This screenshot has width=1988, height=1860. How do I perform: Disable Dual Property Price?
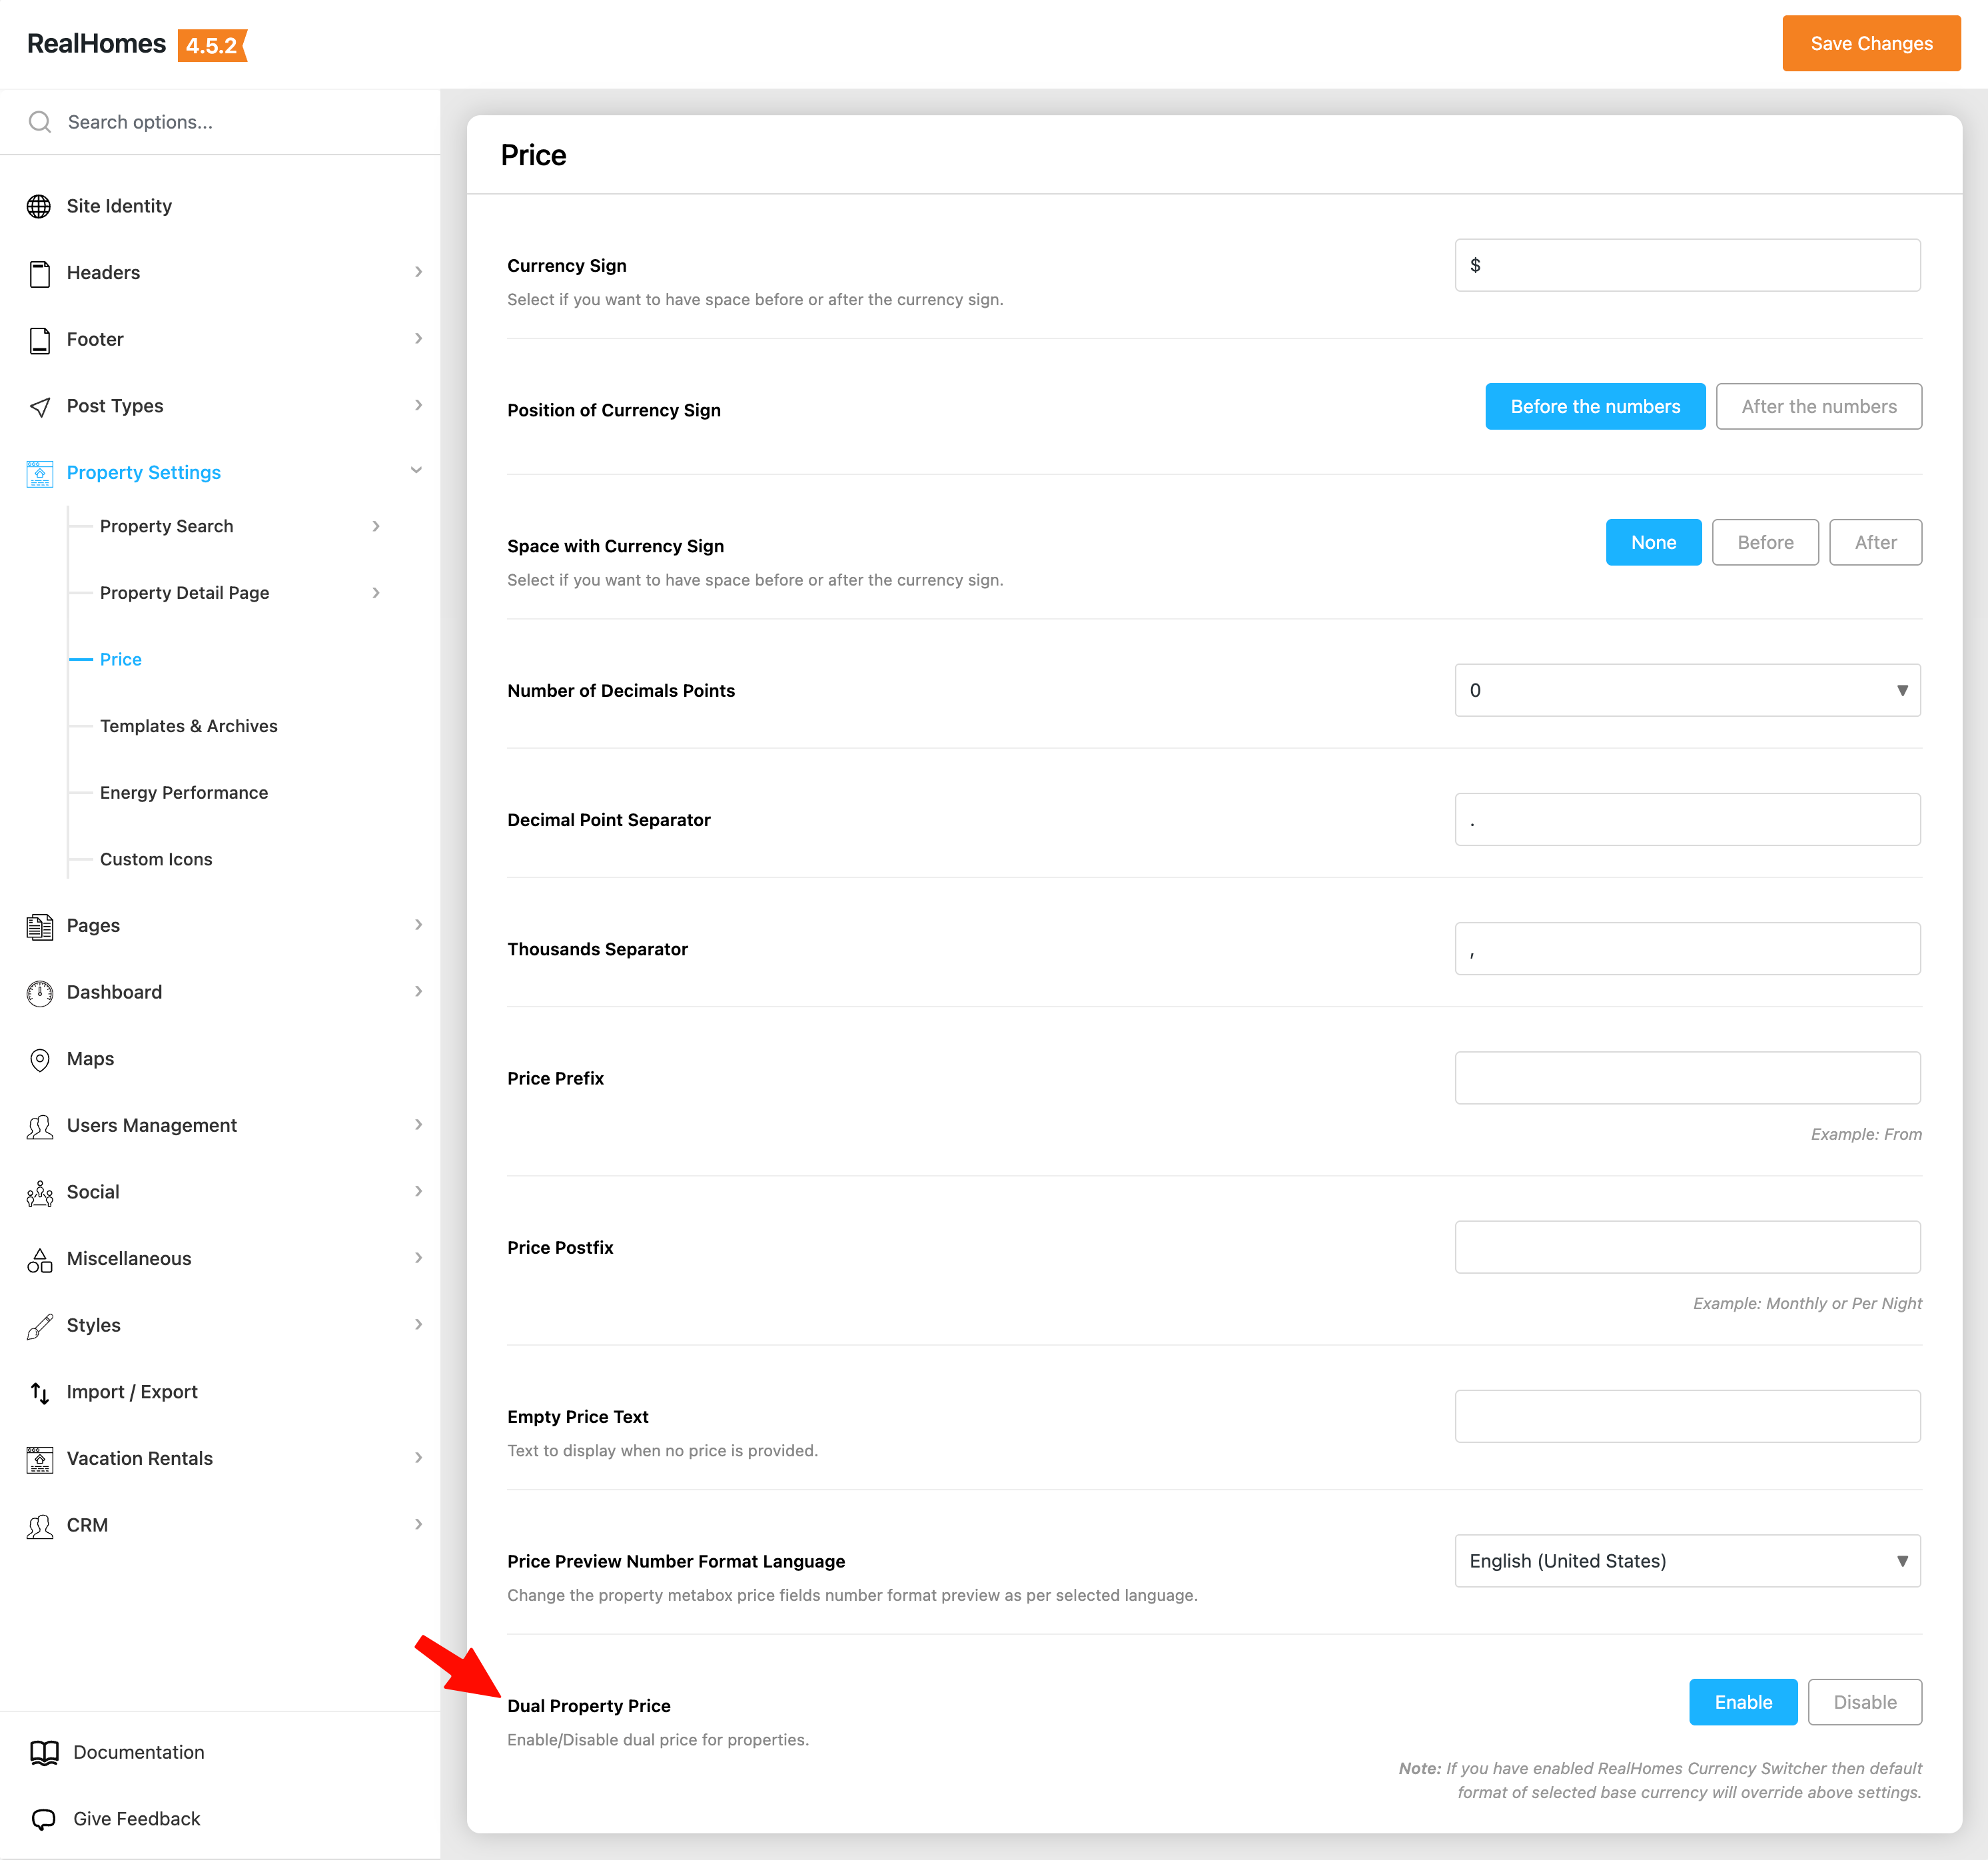click(x=1864, y=1702)
